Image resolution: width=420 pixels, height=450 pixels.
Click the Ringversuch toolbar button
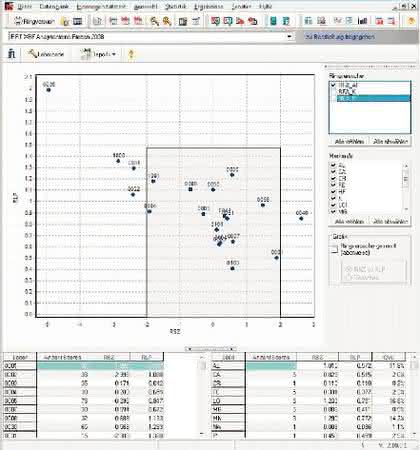pos(34,21)
